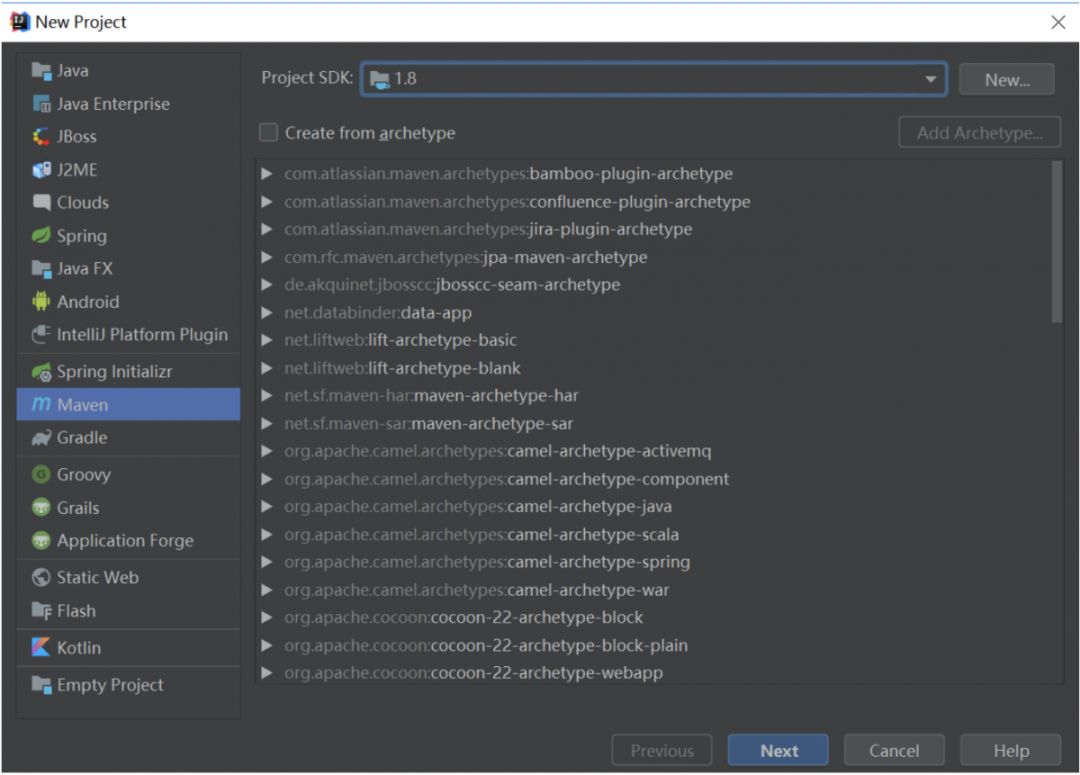The image size is (1080, 775).
Task: Open Help for the dialog
Action: [x=1010, y=750]
